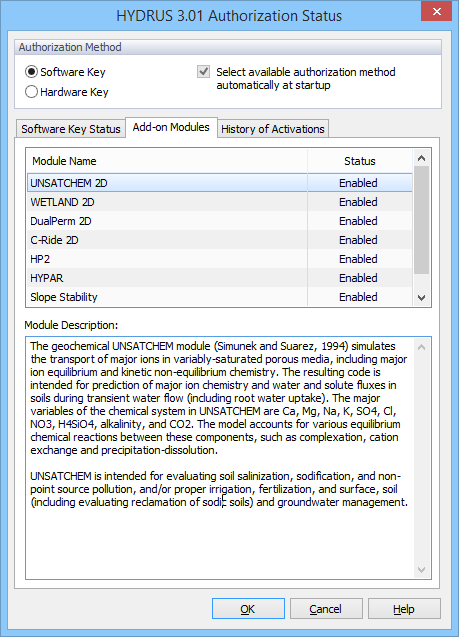Click description box scroll down arrow
459x637 pixels.
pyautogui.click(x=422, y=570)
